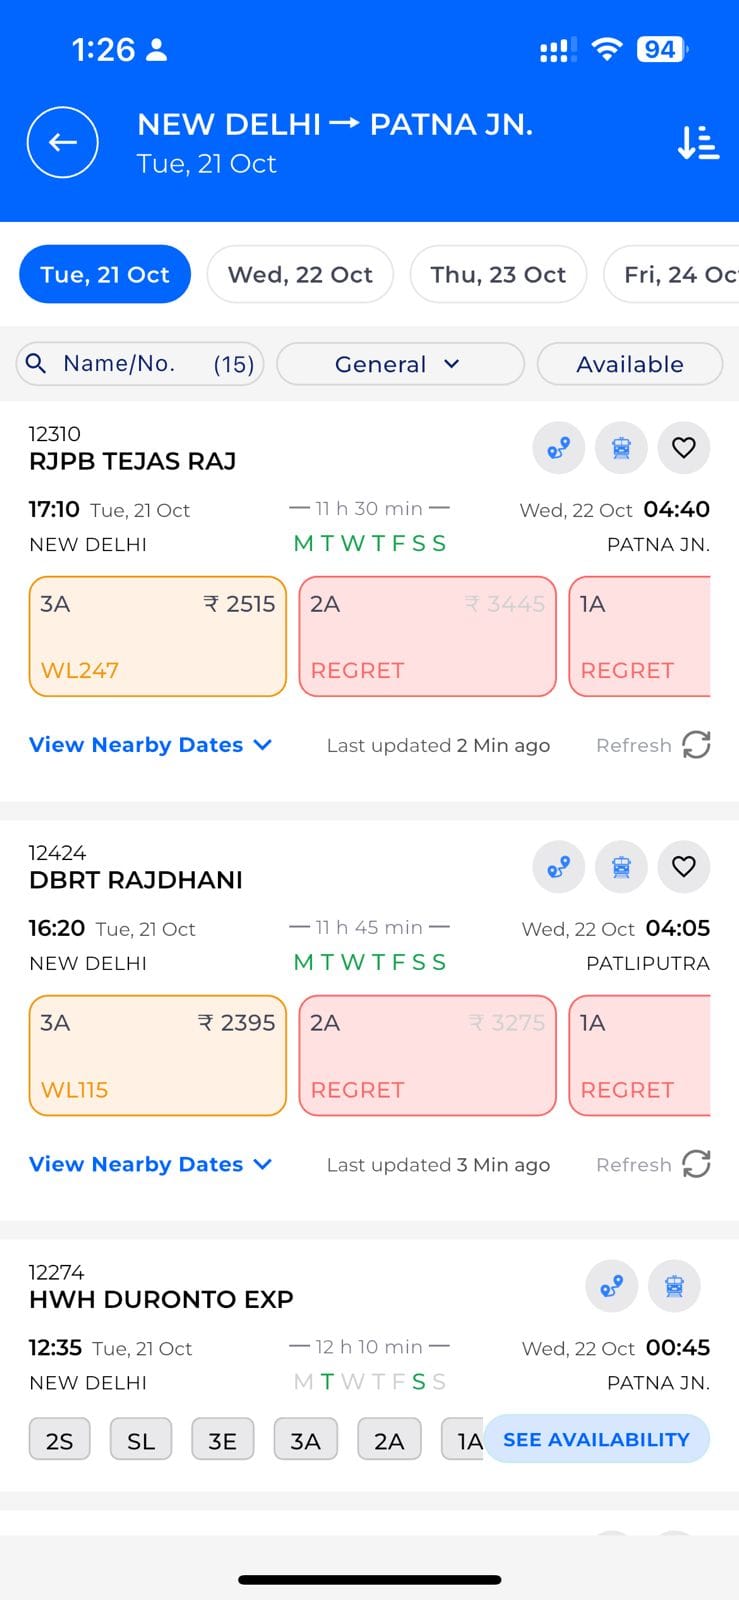Viewport: 739px width, 1600px height.
Task: Favorite the RJPB Tejas Raj train
Action: coord(684,447)
